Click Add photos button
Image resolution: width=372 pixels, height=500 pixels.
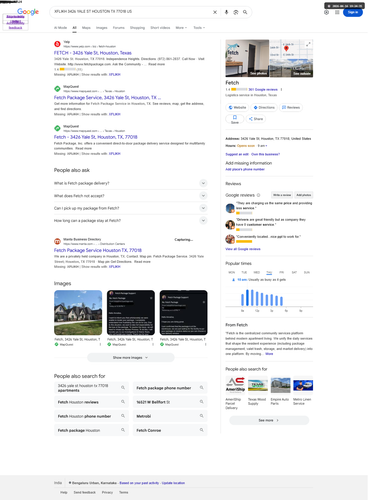click(304, 195)
